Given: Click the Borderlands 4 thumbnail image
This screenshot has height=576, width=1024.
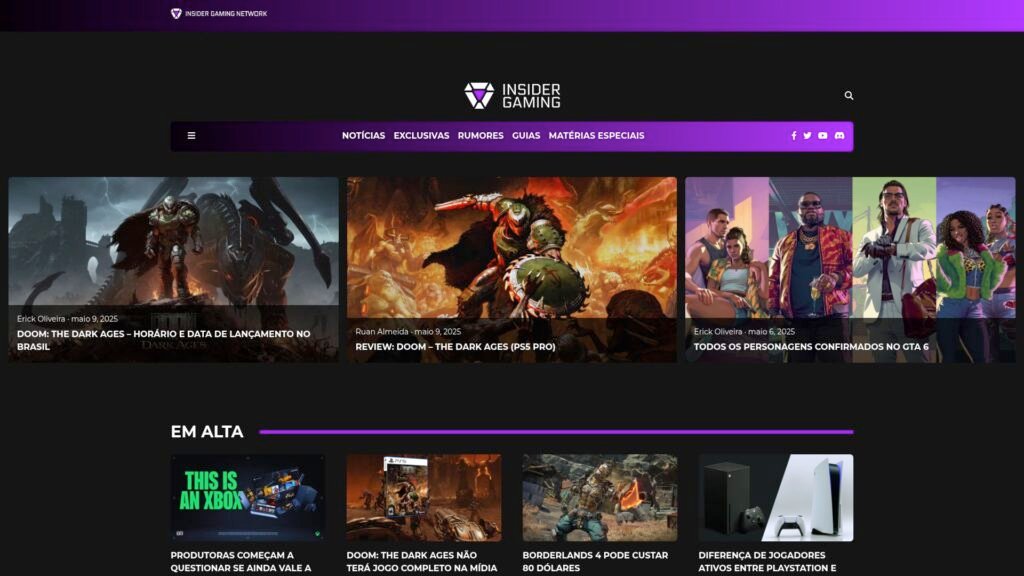Looking at the screenshot, I should pos(600,498).
